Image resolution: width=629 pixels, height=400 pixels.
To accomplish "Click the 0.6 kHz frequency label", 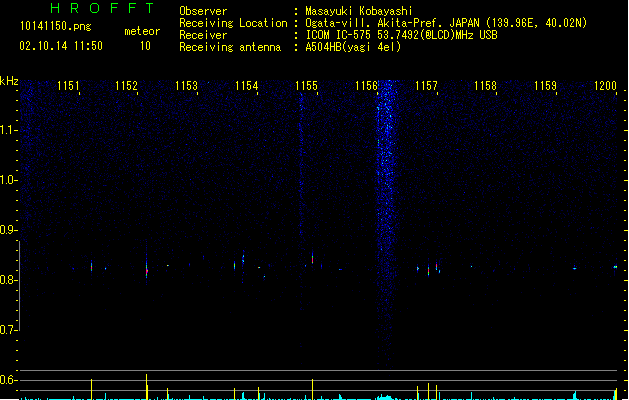I will coord(8,380).
